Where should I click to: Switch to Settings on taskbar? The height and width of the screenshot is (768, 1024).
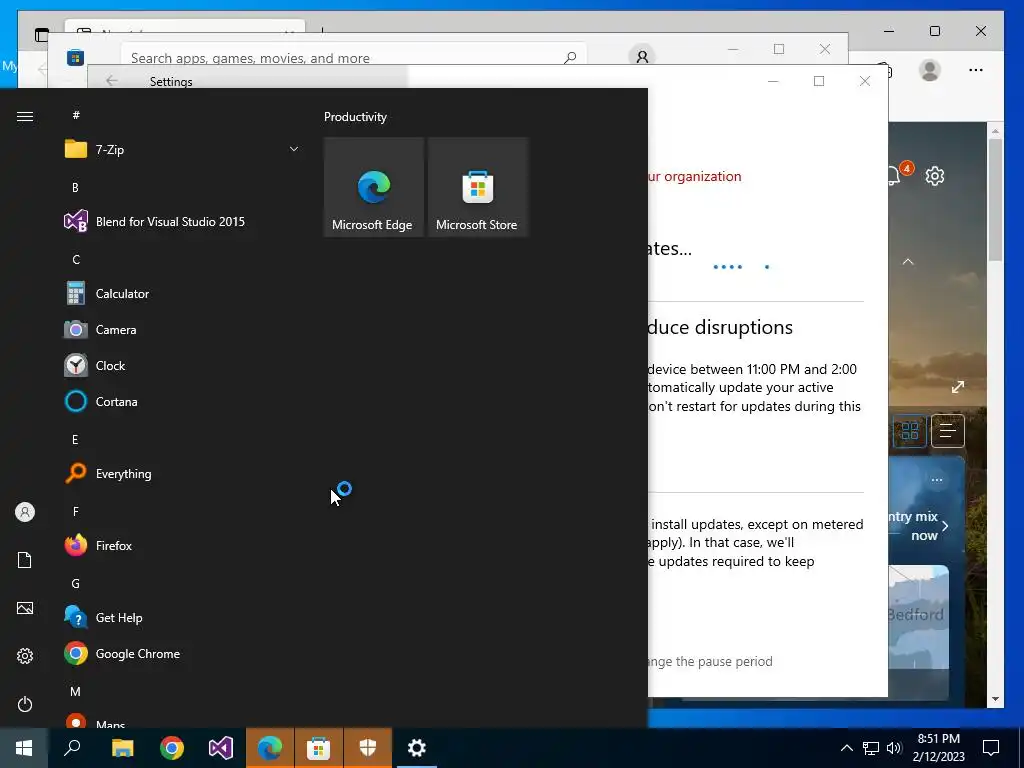point(417,748)
